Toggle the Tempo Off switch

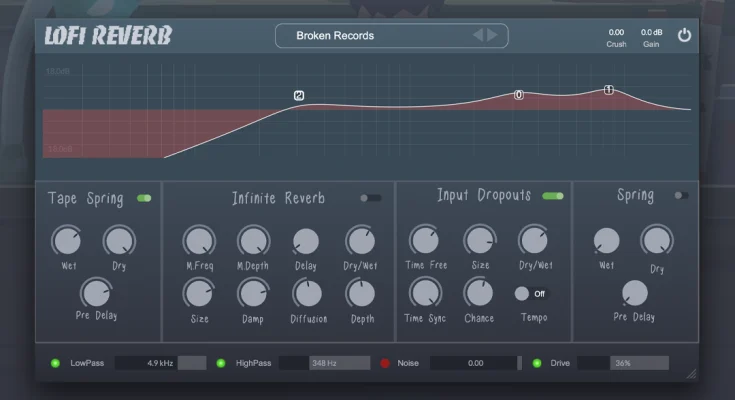point(530,294)
